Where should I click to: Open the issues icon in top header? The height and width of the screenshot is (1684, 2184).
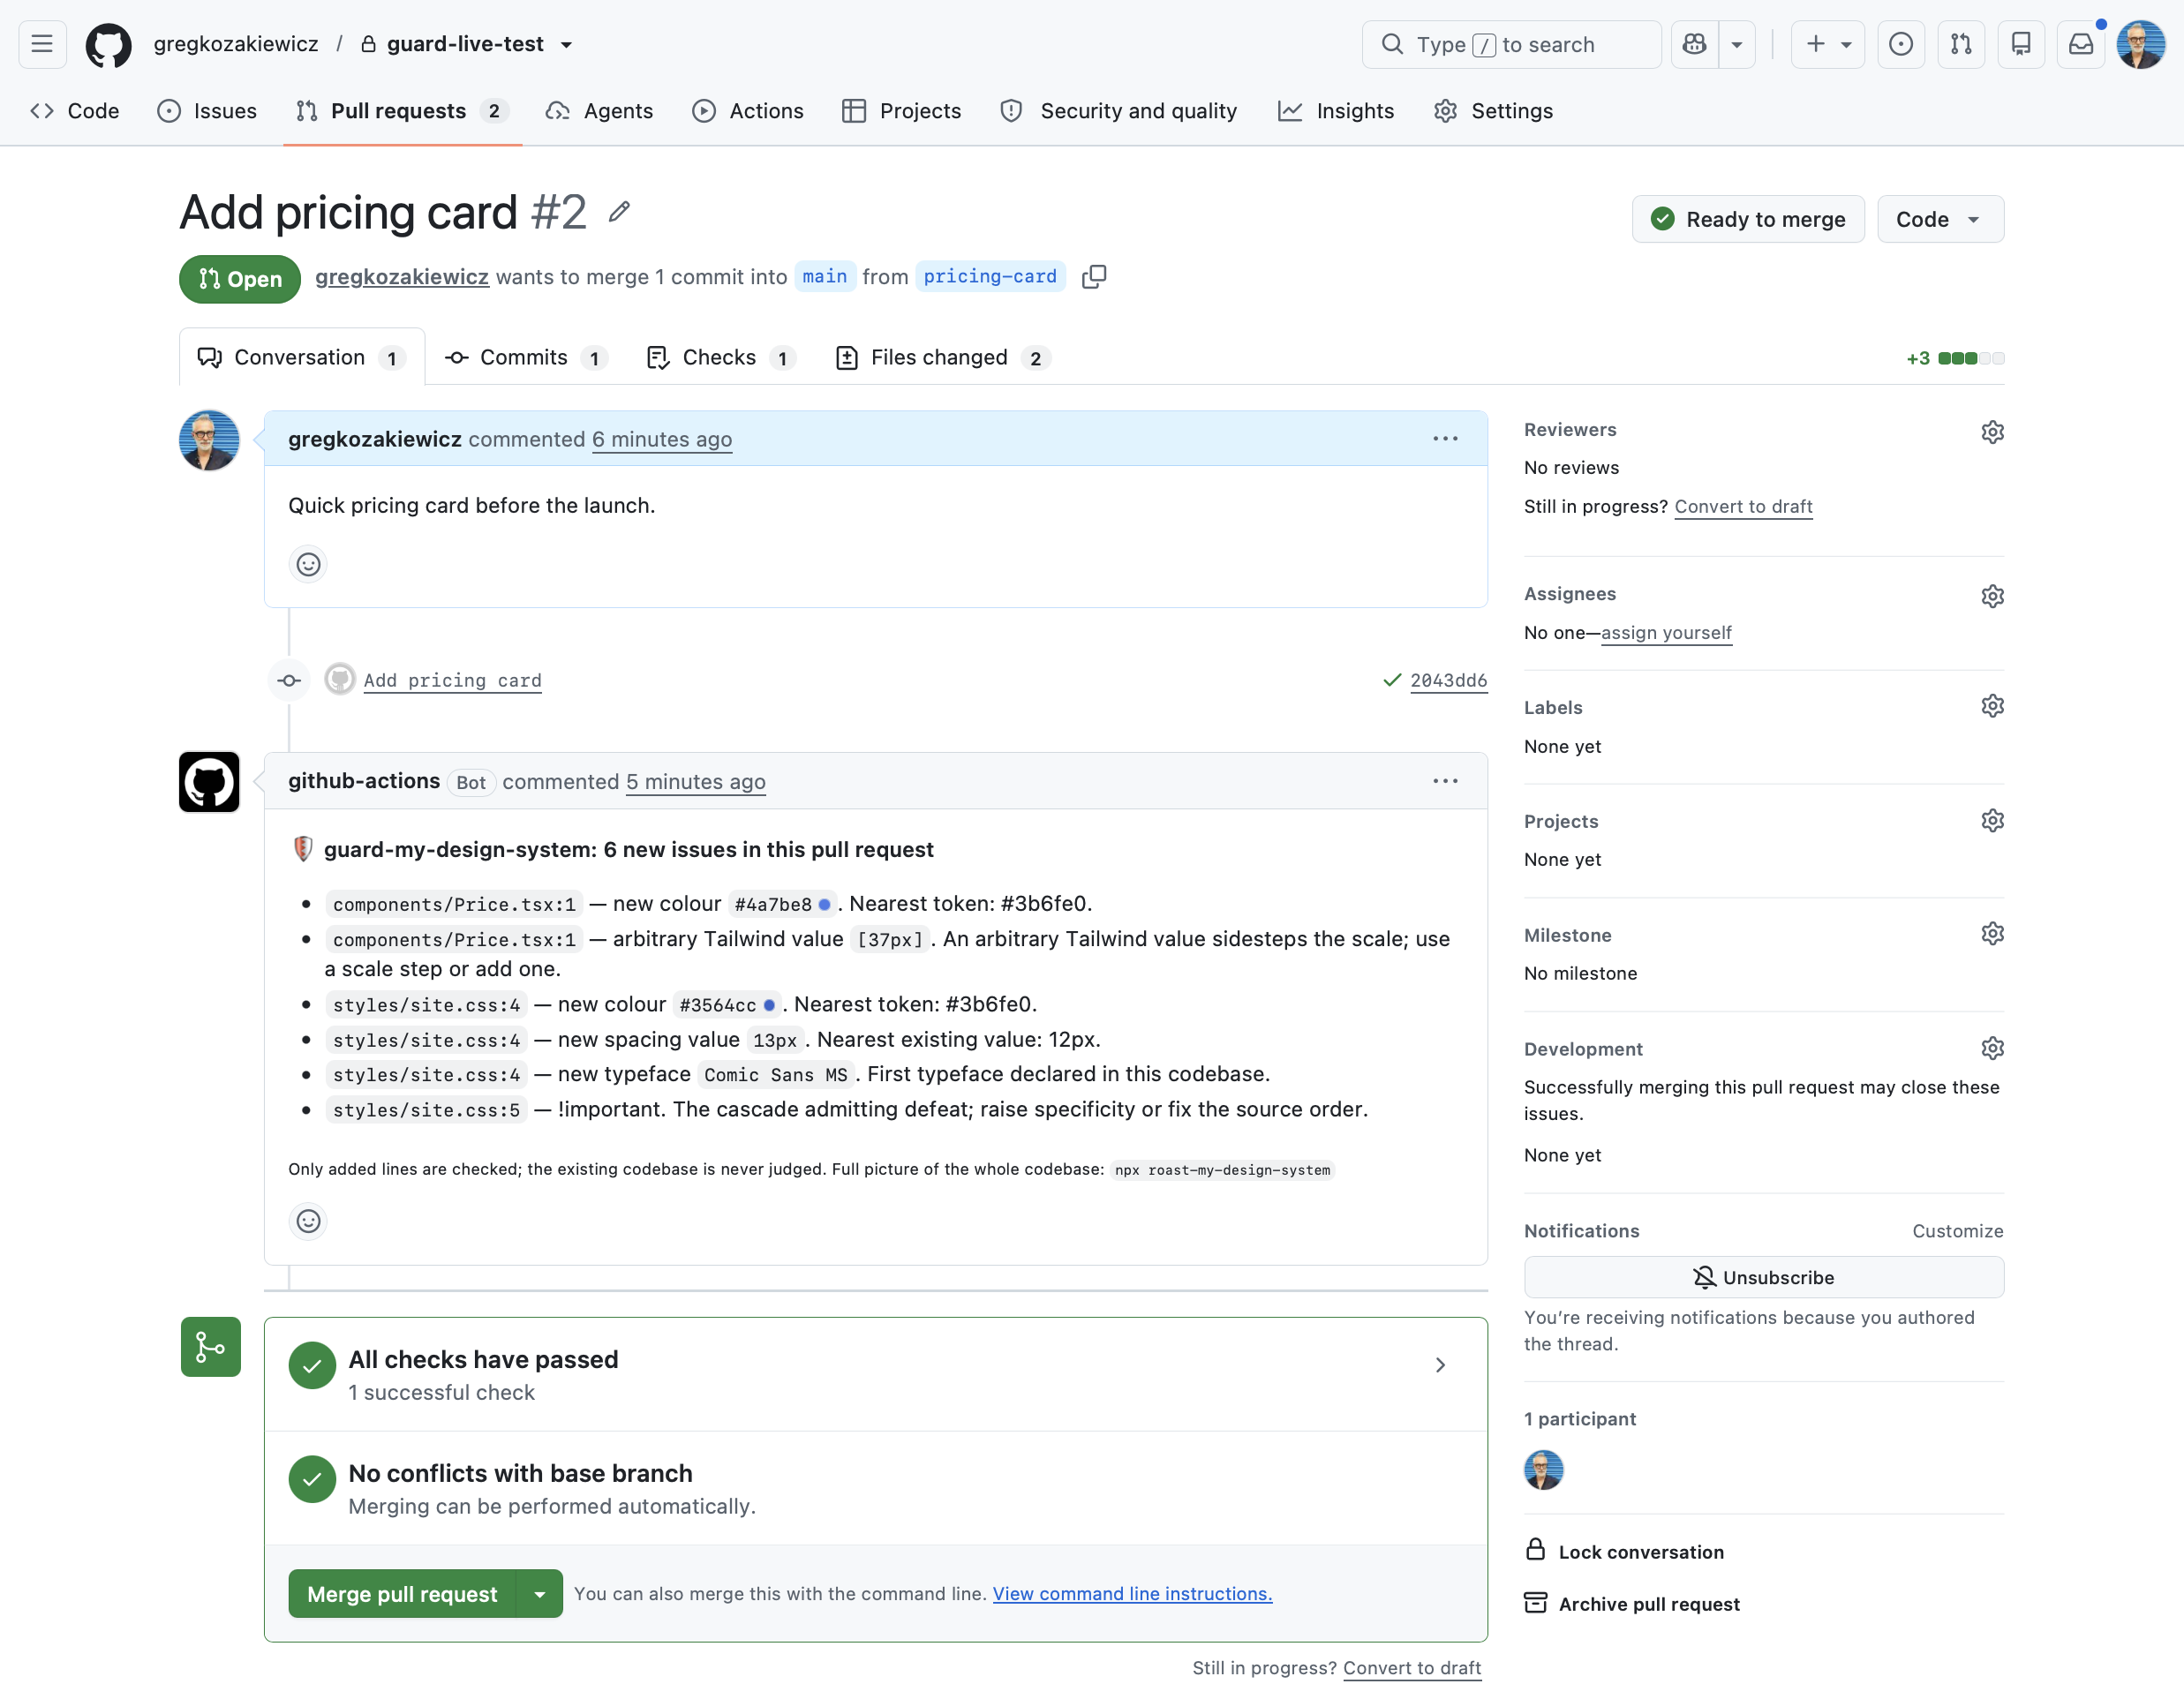click(1900, 44)
